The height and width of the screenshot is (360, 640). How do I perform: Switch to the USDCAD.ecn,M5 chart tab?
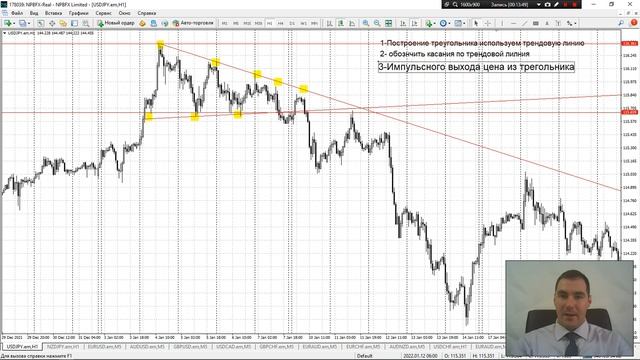coord(233,347)
